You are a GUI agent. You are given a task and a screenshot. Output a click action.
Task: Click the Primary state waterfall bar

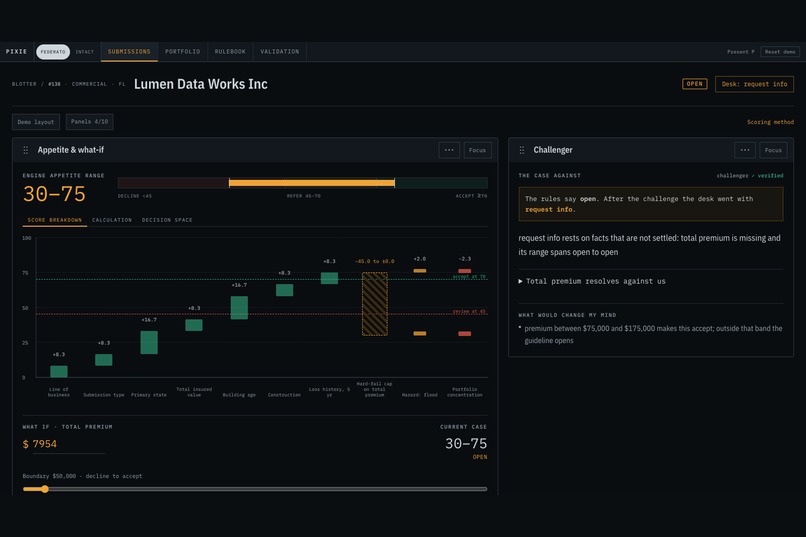(149, 342)
